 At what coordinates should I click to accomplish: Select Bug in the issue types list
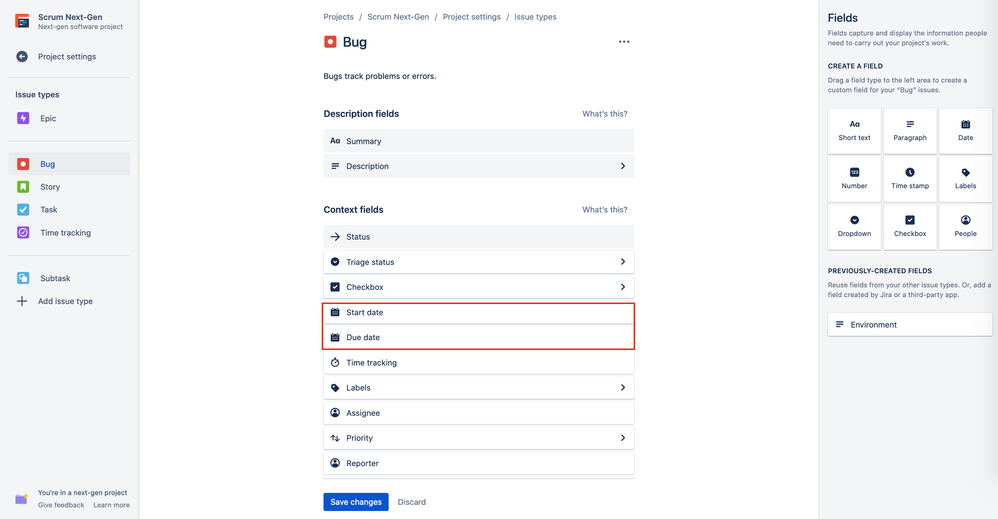point(69,164)
